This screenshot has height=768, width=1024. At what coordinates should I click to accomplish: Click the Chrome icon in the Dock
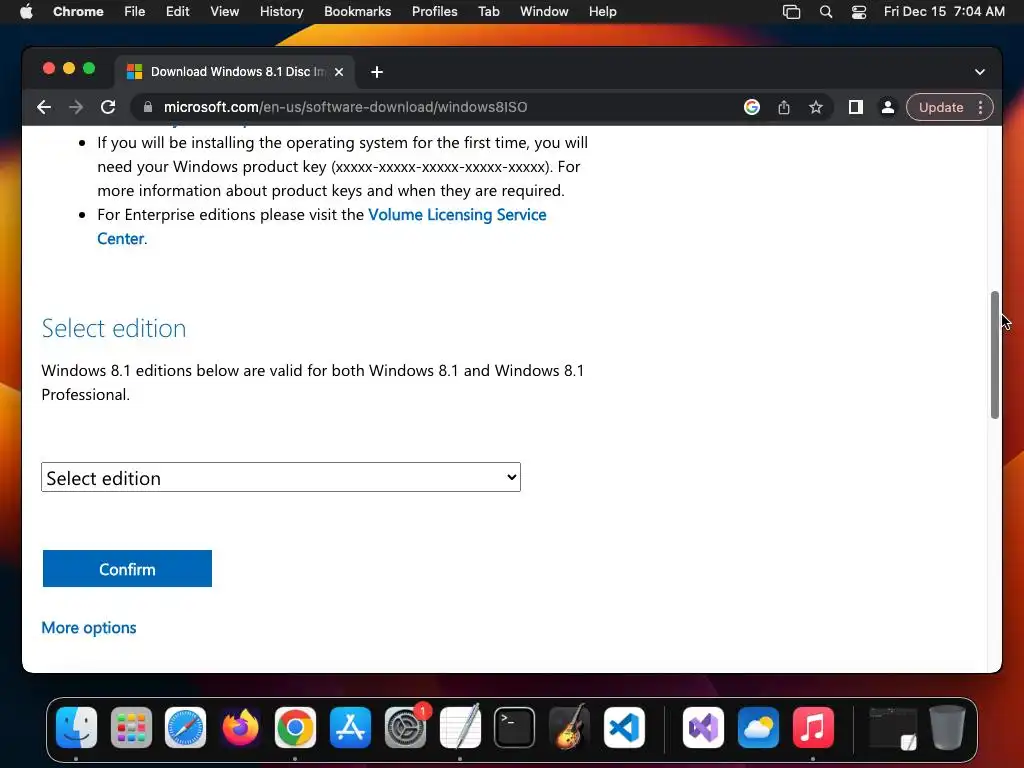pyautogui.click(x=295, y=728)
